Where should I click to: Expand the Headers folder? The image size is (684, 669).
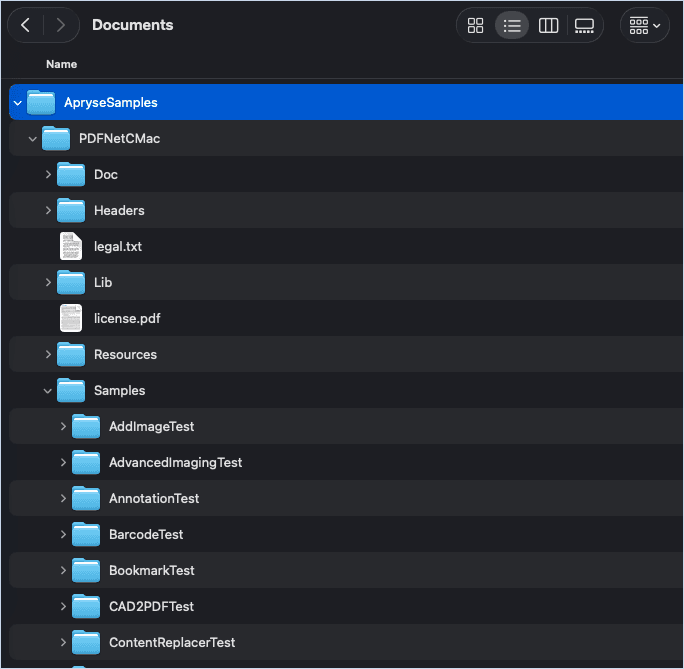coord(48,211)
